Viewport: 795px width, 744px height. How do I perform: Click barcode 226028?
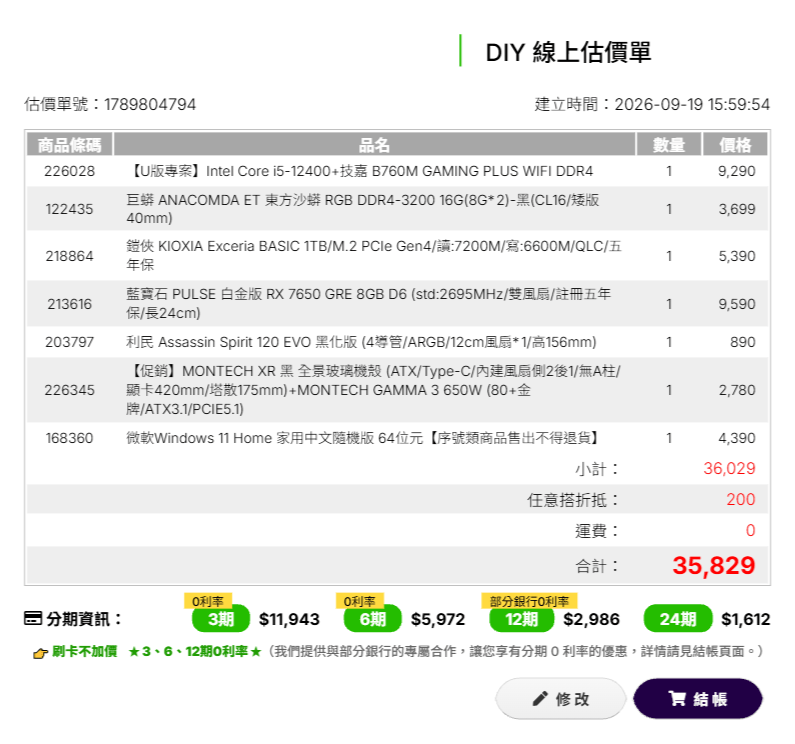coord(69,171)
